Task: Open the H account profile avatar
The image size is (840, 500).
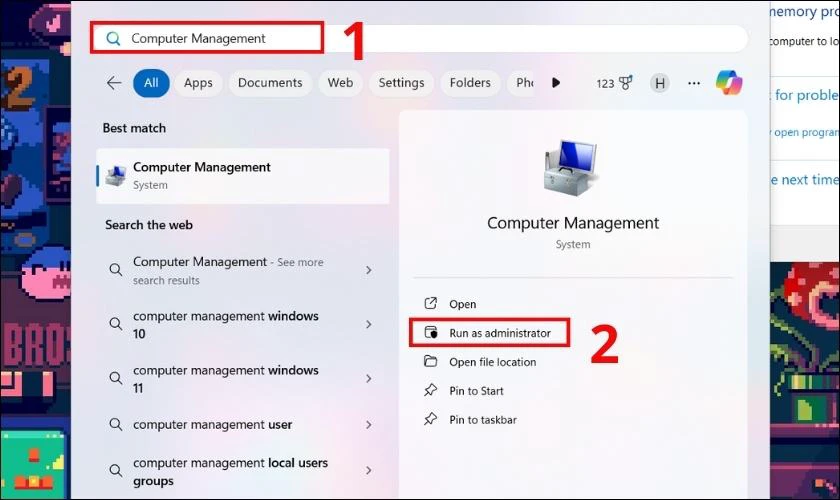Action: (659, 83)
